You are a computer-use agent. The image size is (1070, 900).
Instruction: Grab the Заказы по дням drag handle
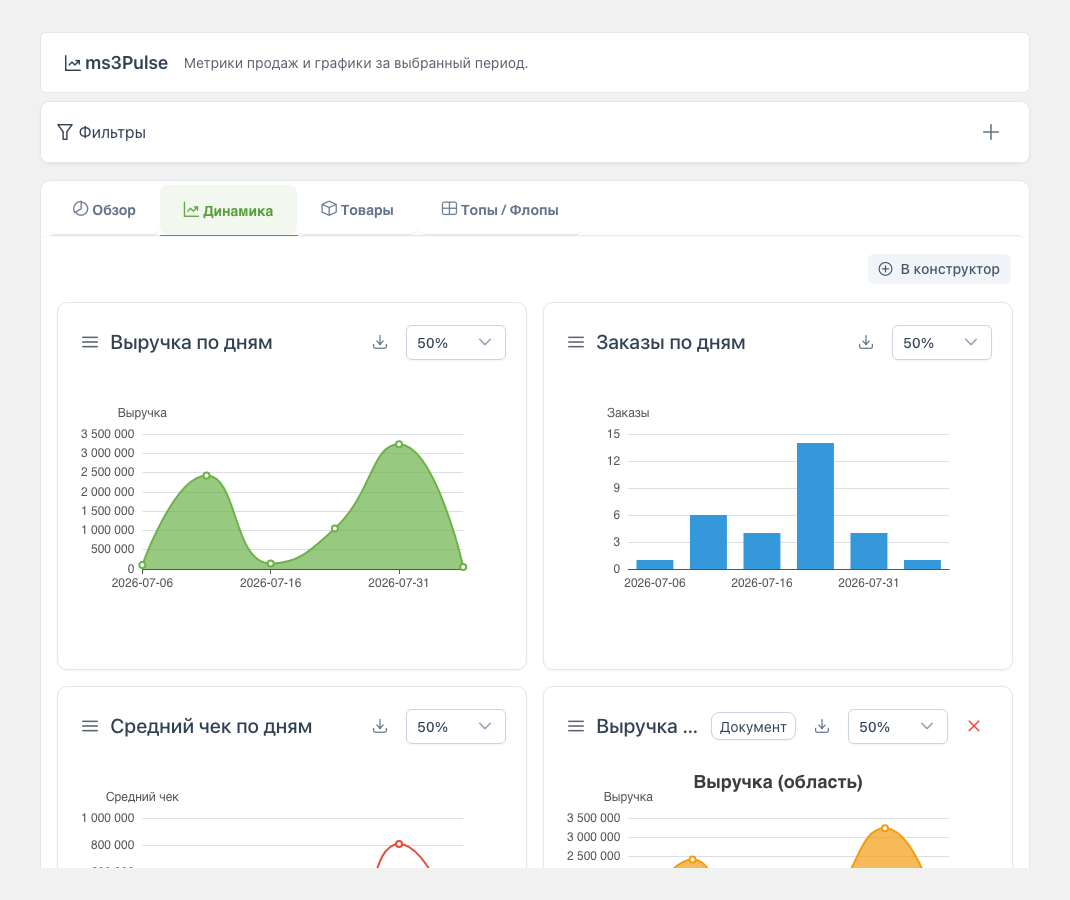(x=576, y=343)
